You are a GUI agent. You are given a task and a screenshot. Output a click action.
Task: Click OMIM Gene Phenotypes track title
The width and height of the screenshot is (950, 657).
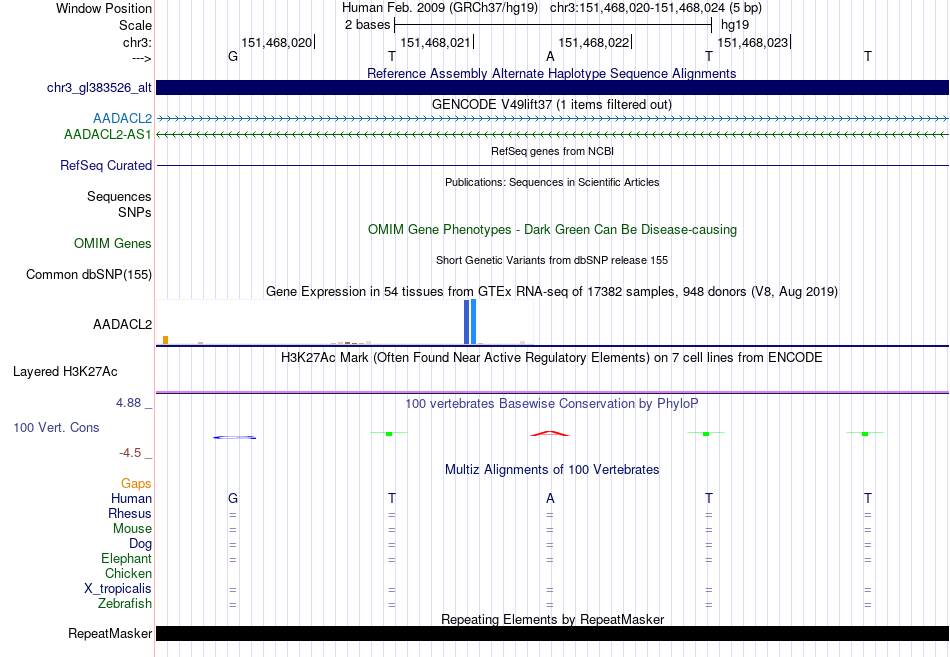coord(553,230)
